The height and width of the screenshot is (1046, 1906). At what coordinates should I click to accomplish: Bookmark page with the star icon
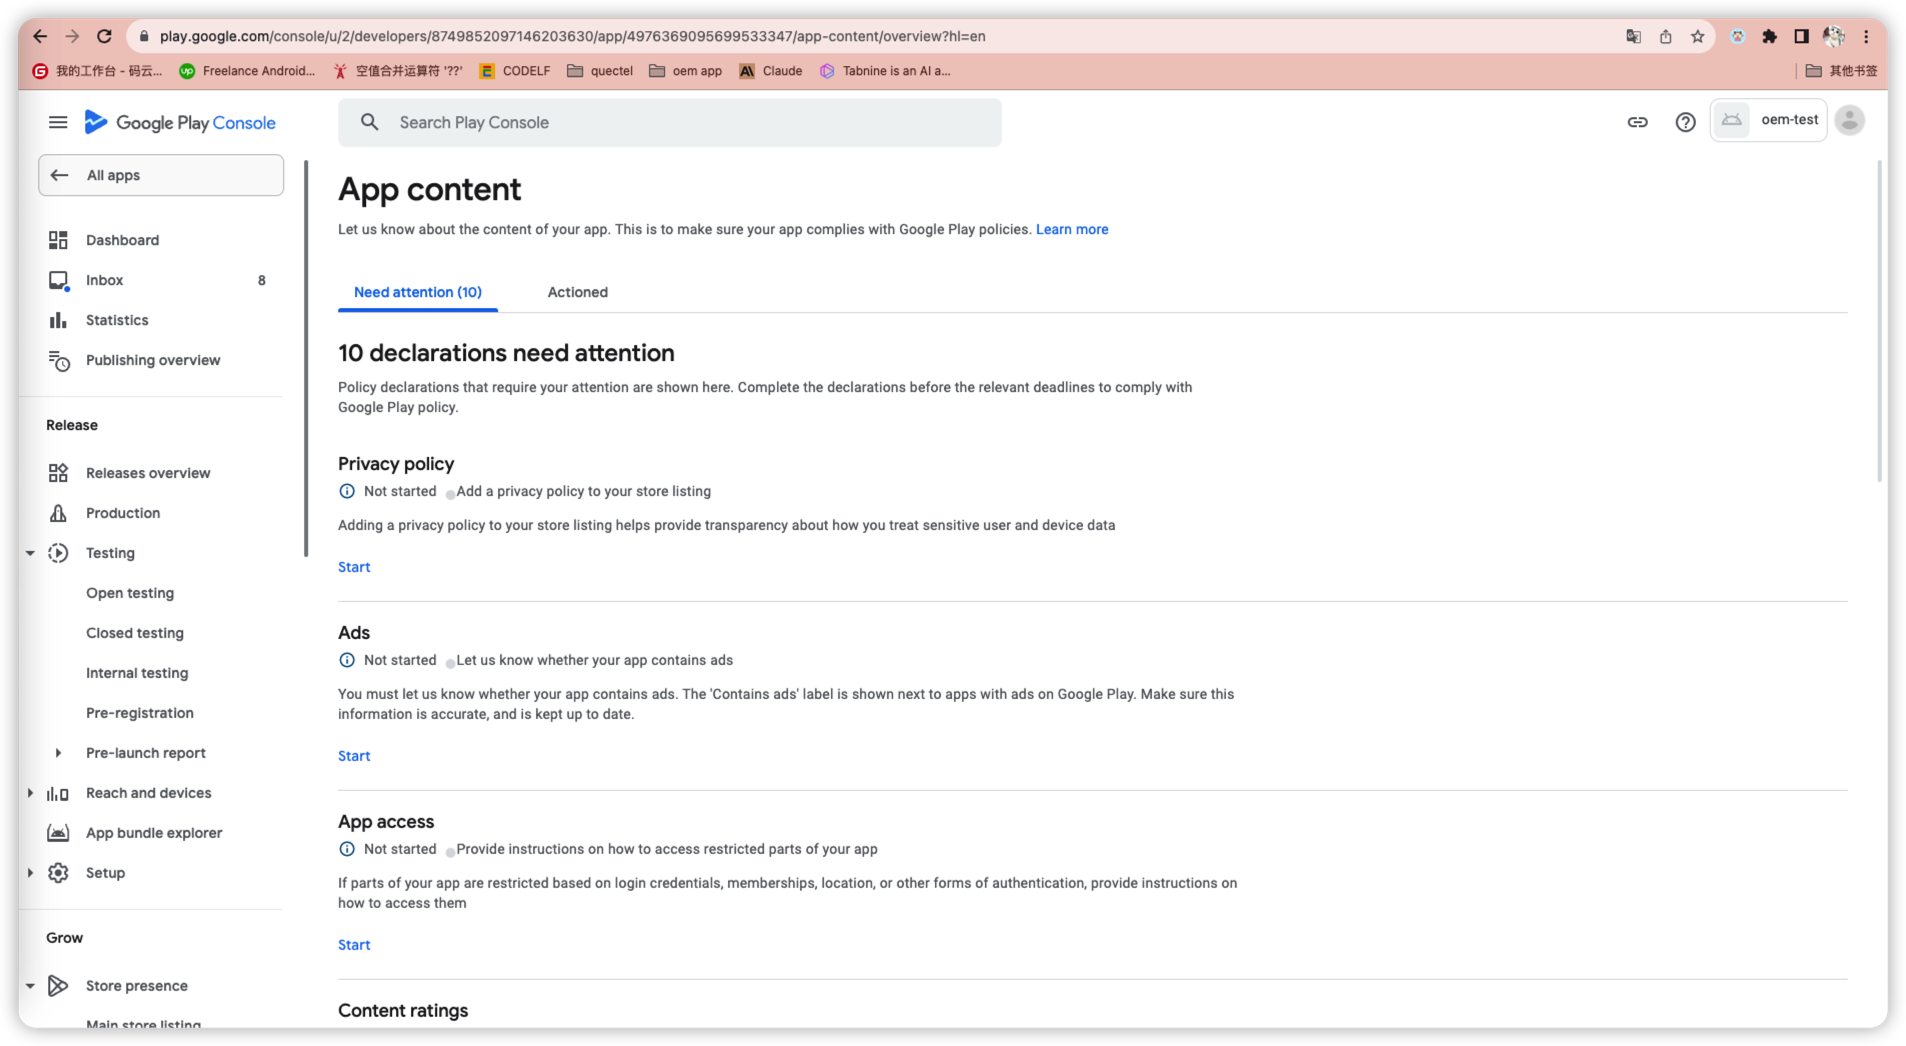(1697, 36)
